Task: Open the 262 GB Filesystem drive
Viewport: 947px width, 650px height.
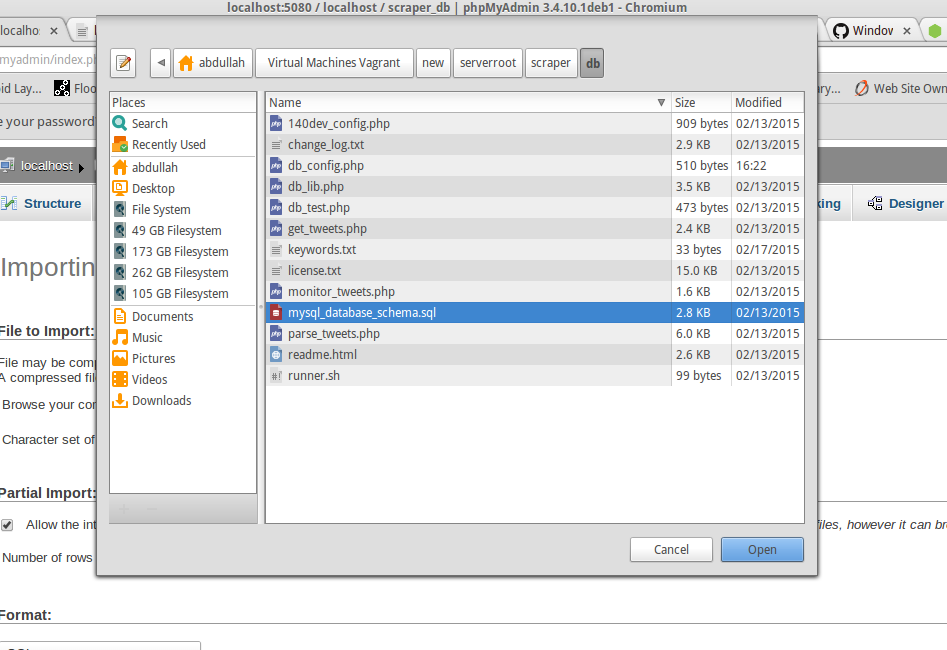Action: tap(183, 272)
